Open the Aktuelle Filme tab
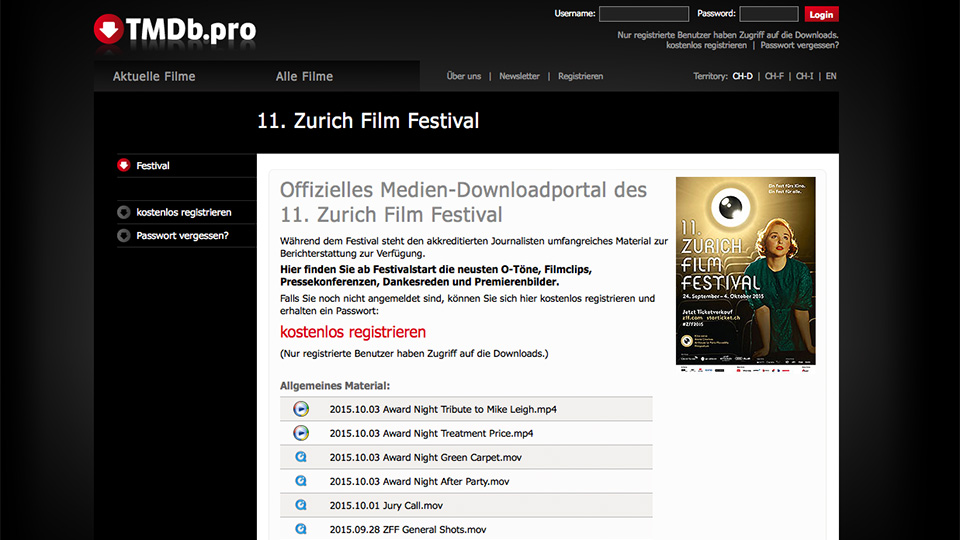This screenshot has height=540, width=960. (x=154, y=76)
